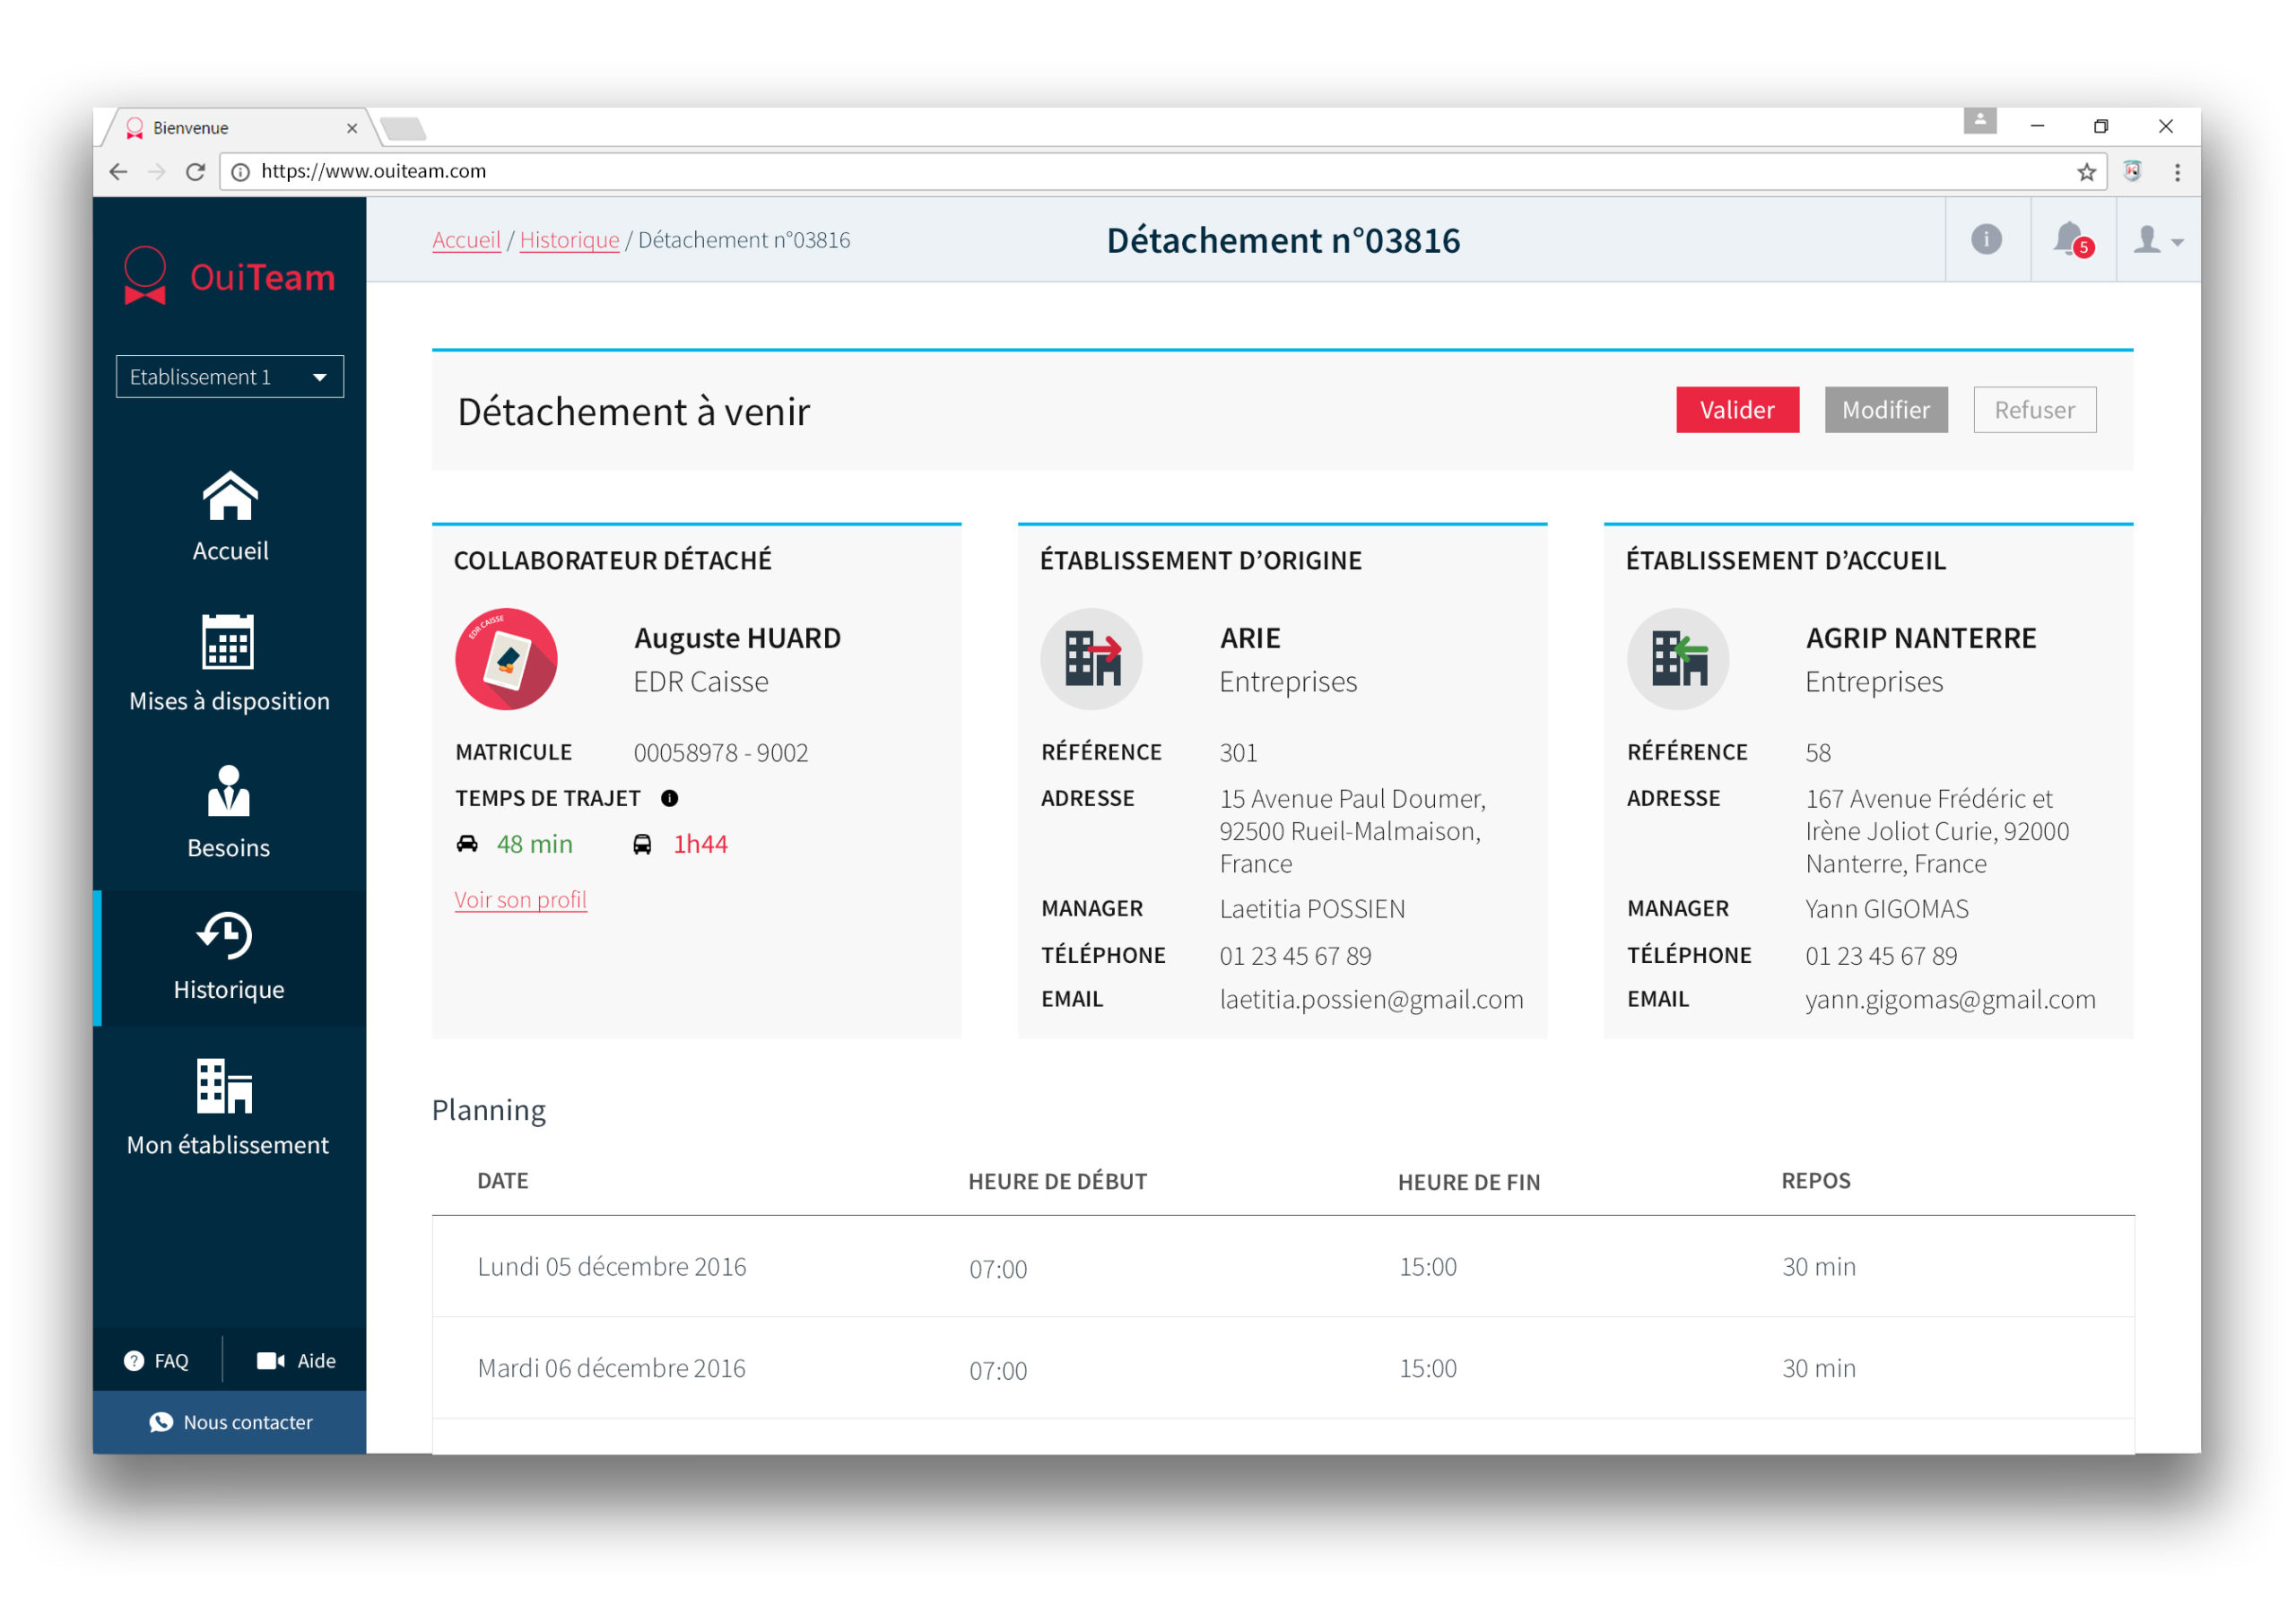2296x1605 pixels.
Task: Click manager name Laetitia POSSIEN
Action: (1312, 909)
